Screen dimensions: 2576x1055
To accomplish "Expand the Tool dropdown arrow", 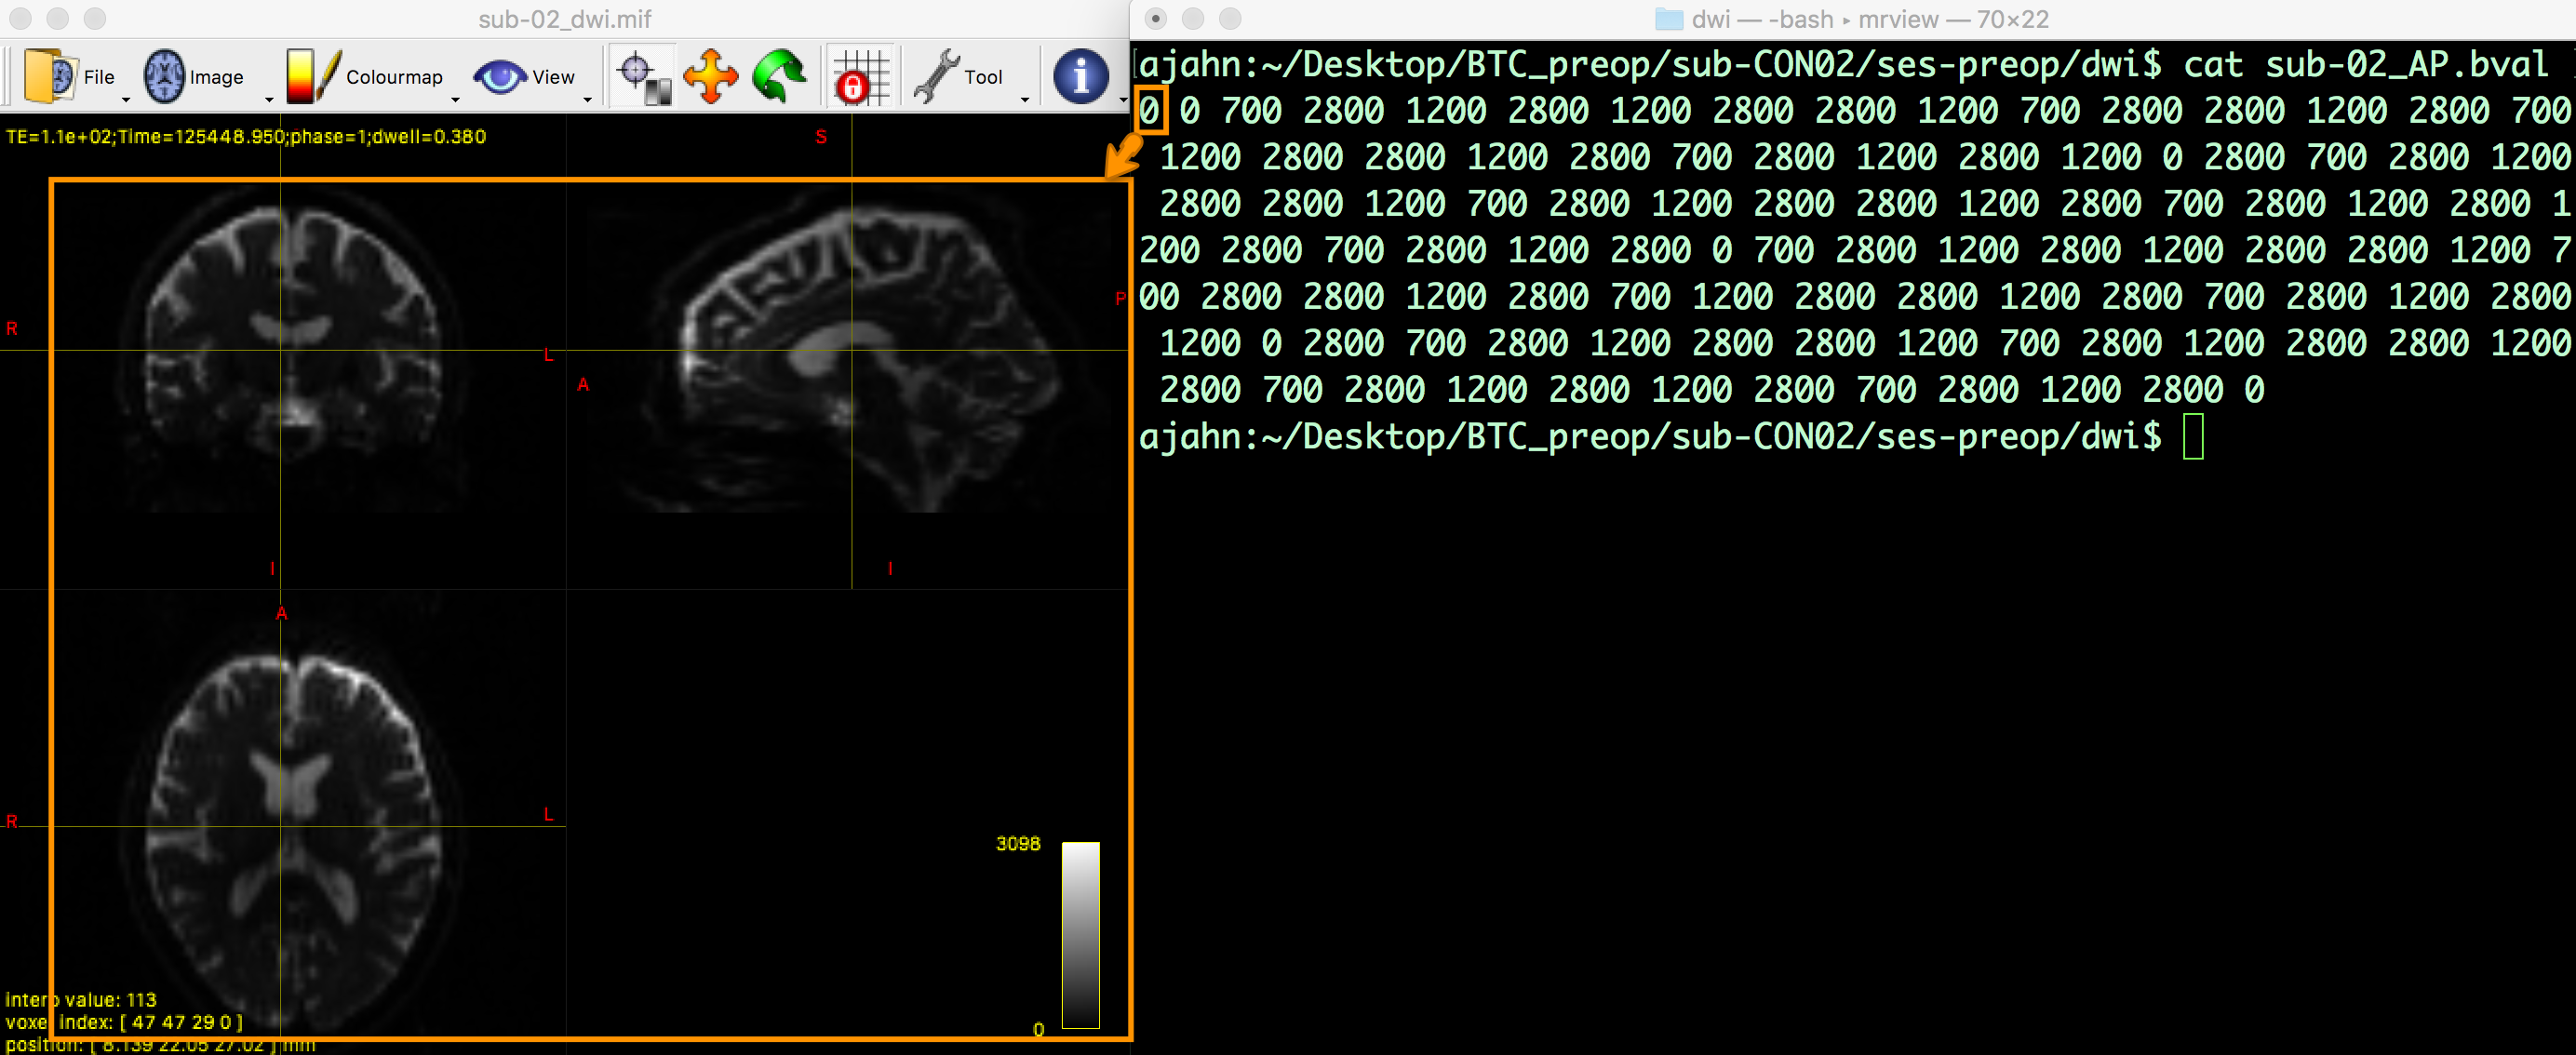I will pos(1025,100).
